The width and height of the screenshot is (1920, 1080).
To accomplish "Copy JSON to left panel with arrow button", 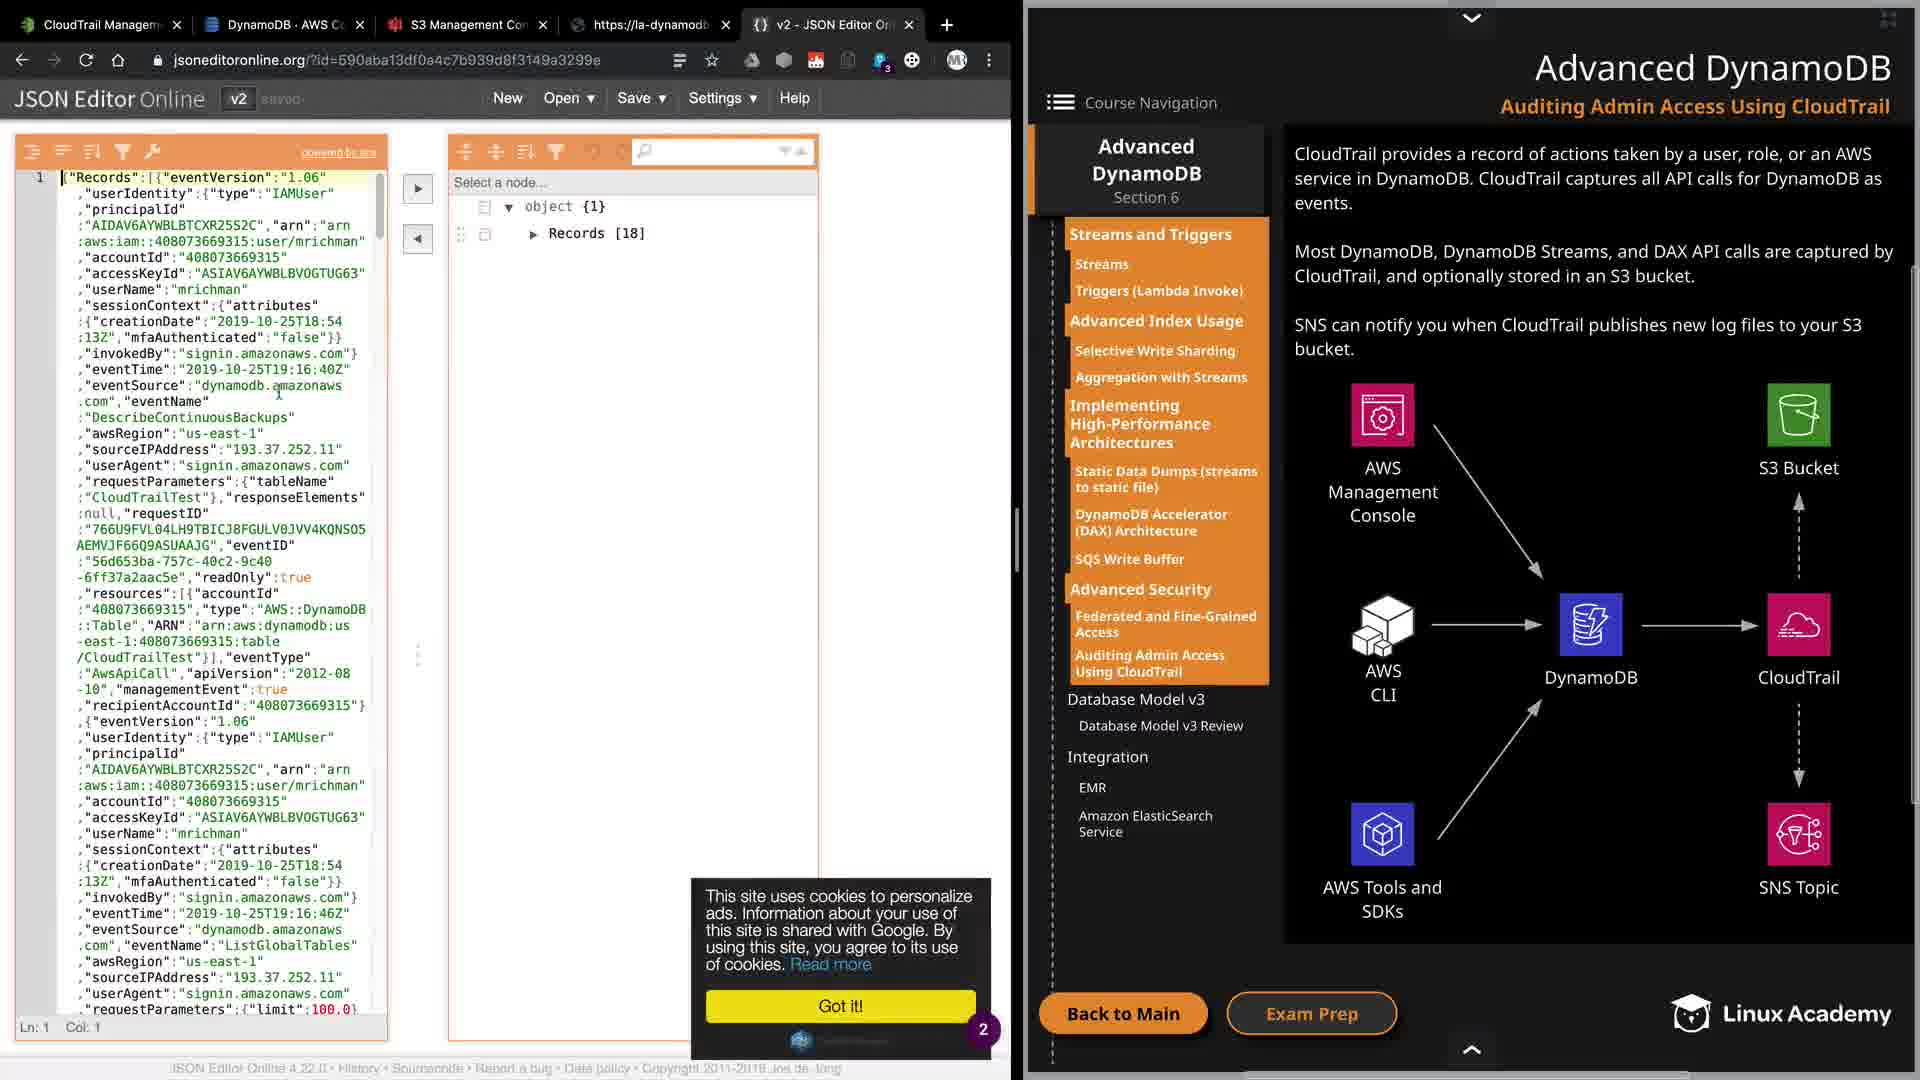I will [418, 239].
